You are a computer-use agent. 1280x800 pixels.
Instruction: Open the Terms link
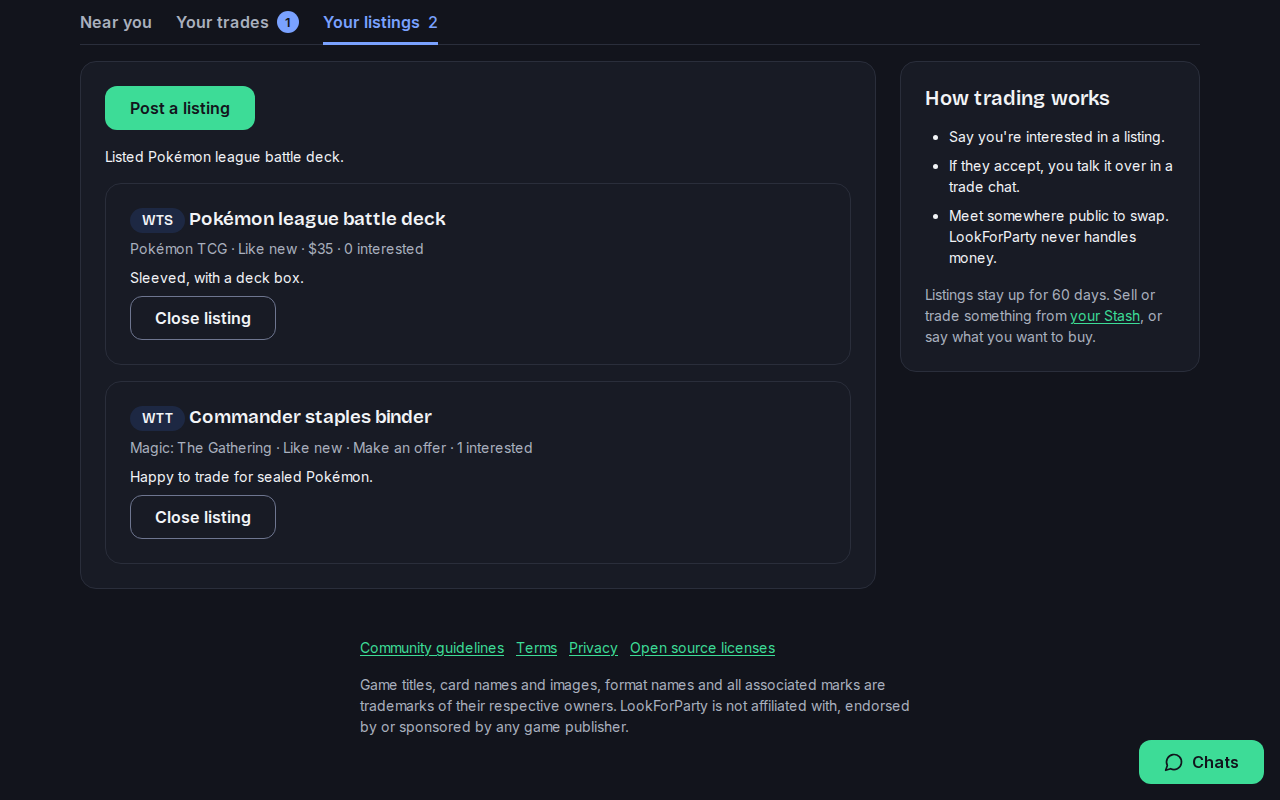click(x=536, y=648)
